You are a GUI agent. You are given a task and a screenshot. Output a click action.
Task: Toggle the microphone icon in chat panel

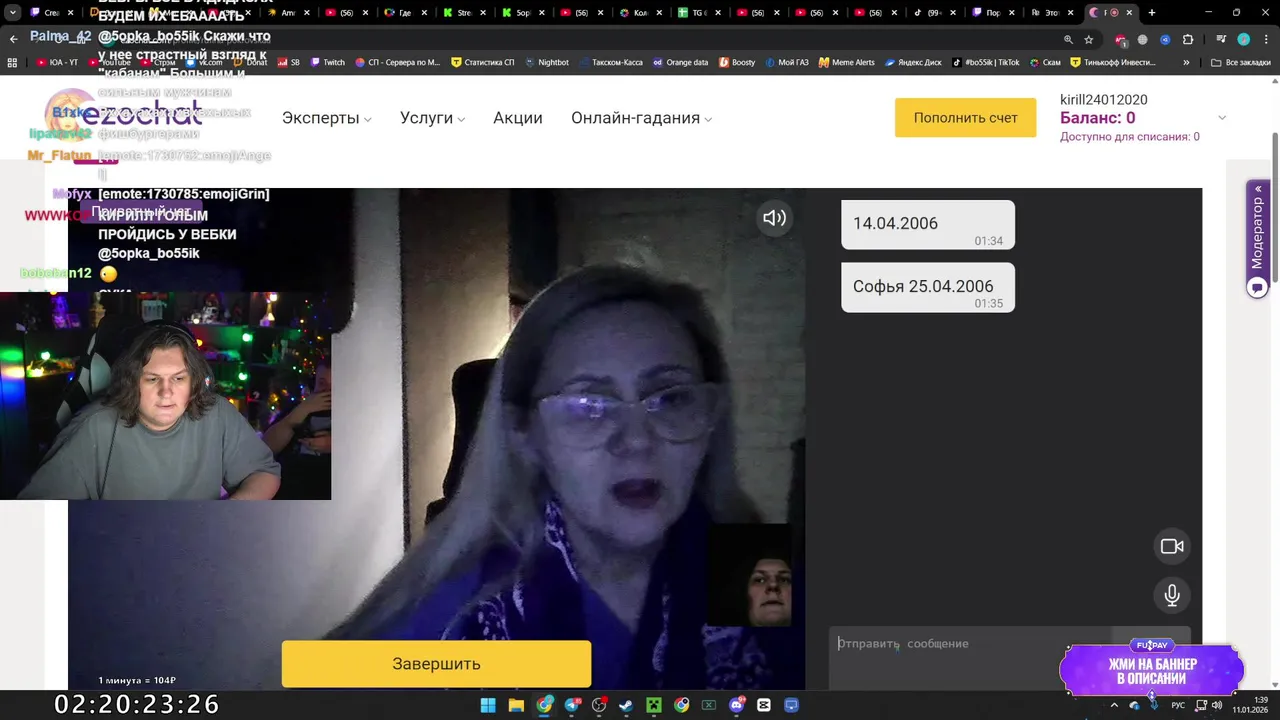pos(1172,595)
